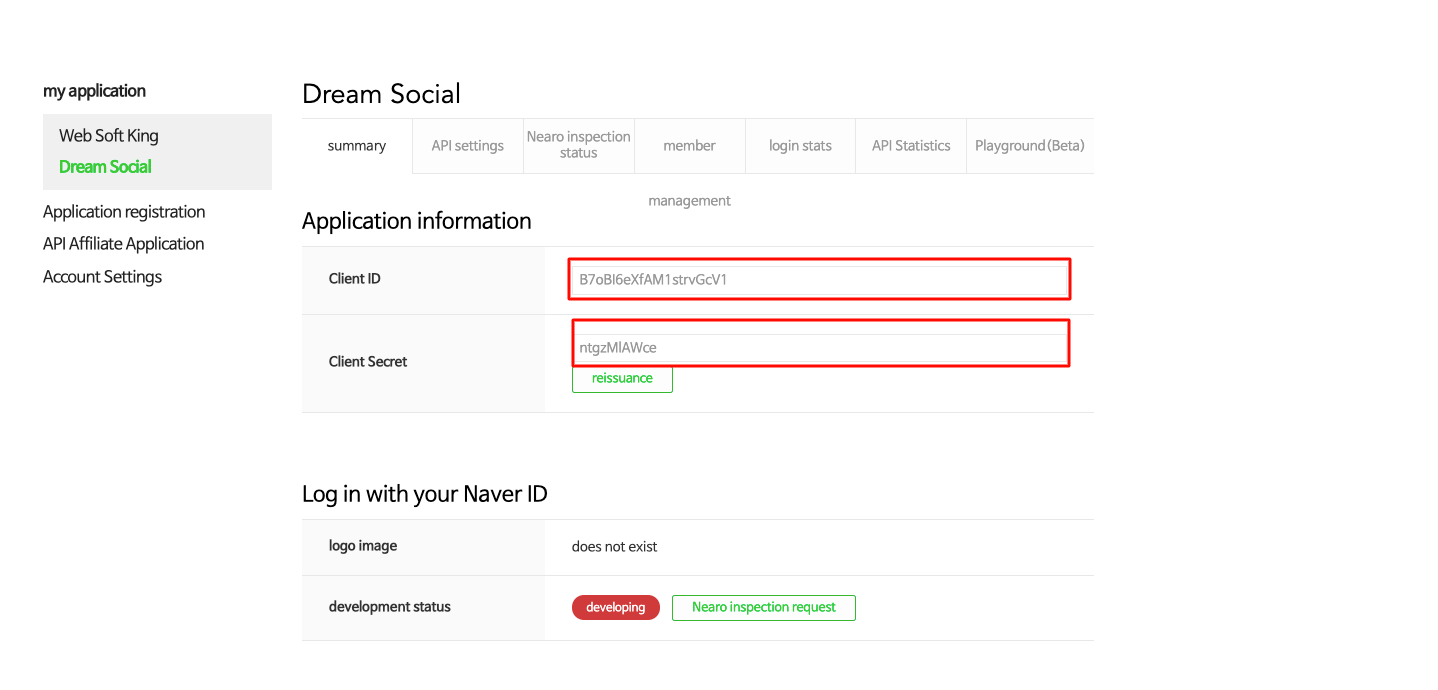Click the Nearo inspection request button
Viewport: 1438px width, 690px height.
(764, 607)
